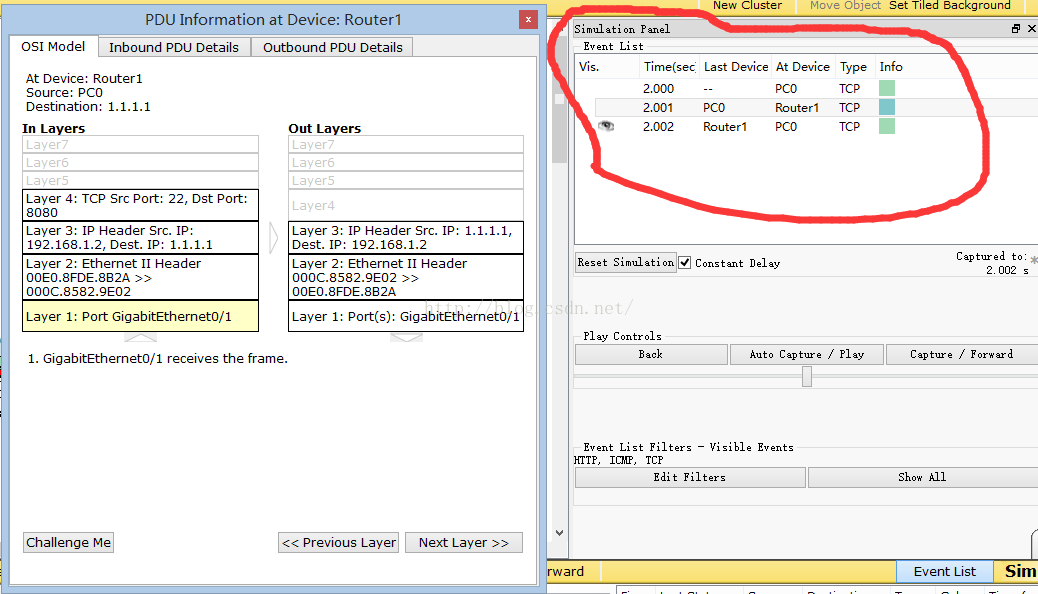Image resolution: width=1038 pixels, height=594 pixels.
Task: Open the Outbound PDU Details tab
Action: coord(332,47)
